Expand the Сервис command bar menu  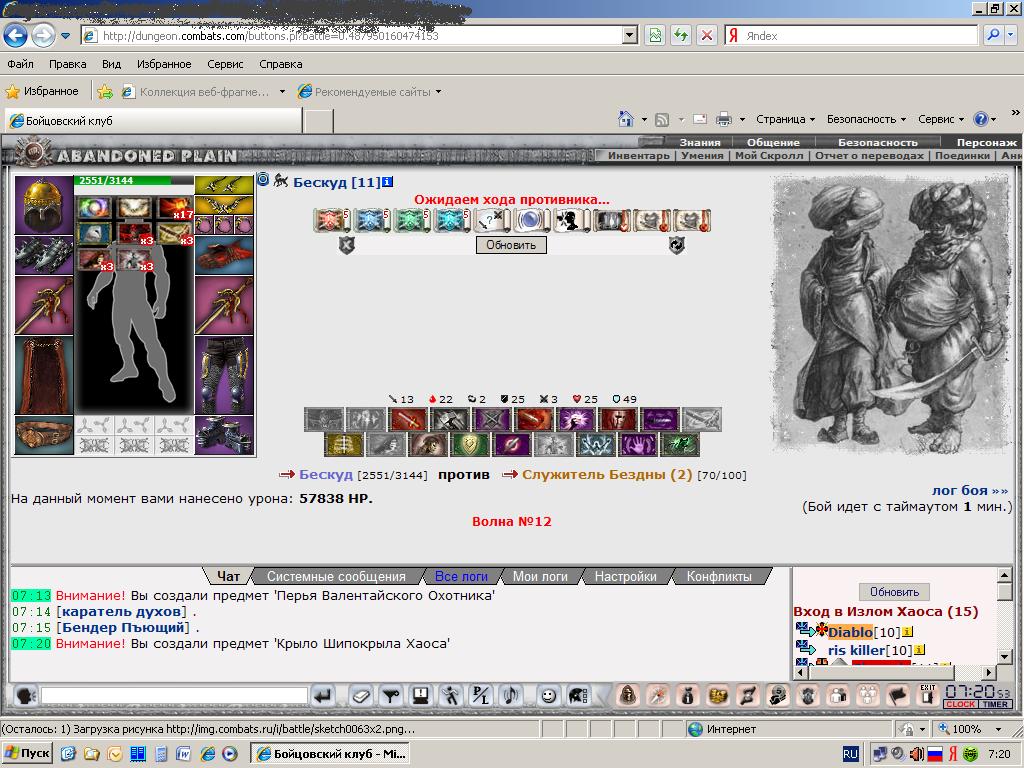click(x=941, y=119)
